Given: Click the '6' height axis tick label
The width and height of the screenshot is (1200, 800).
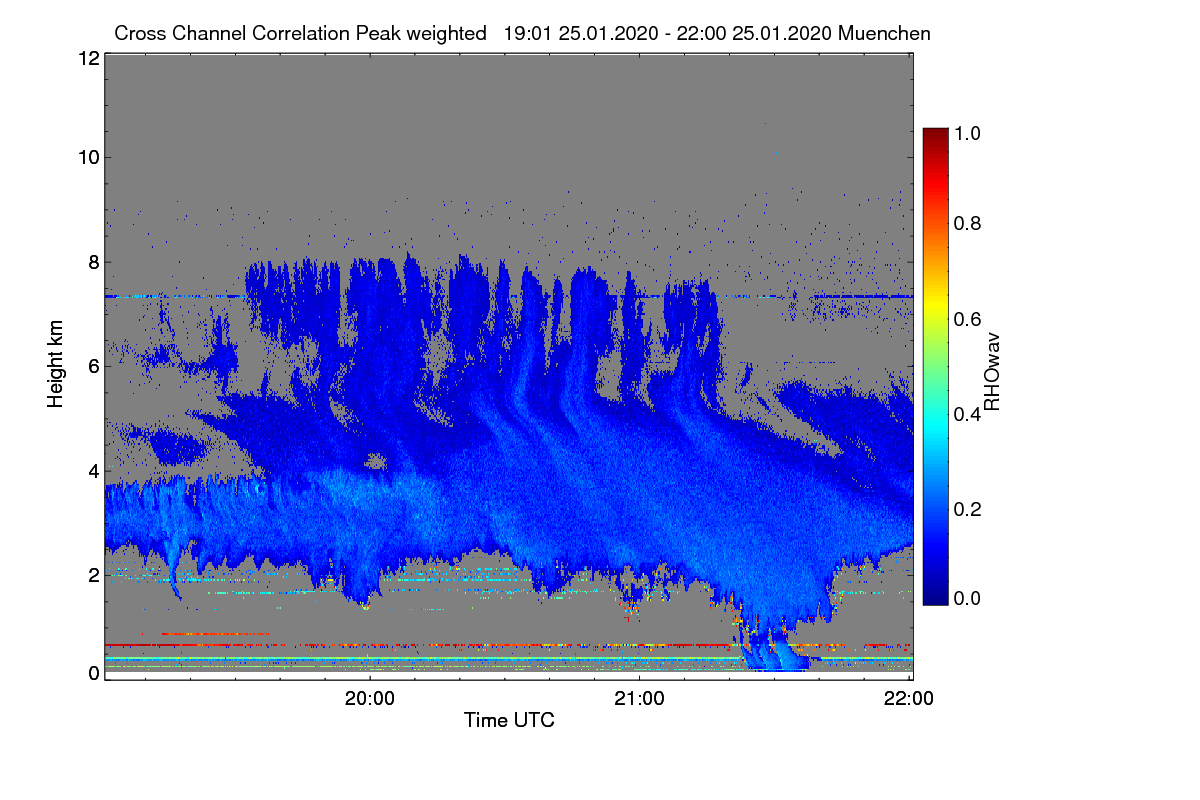Looking at the screenshot, I should (x=94, y=367).
